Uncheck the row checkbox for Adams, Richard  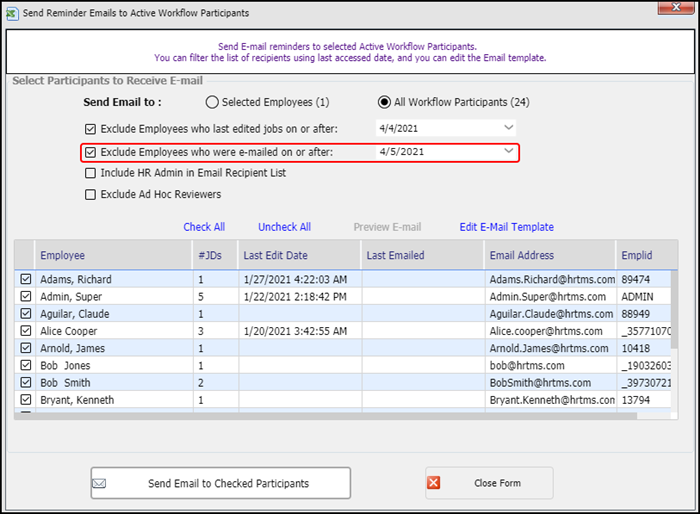click(26, 280)
